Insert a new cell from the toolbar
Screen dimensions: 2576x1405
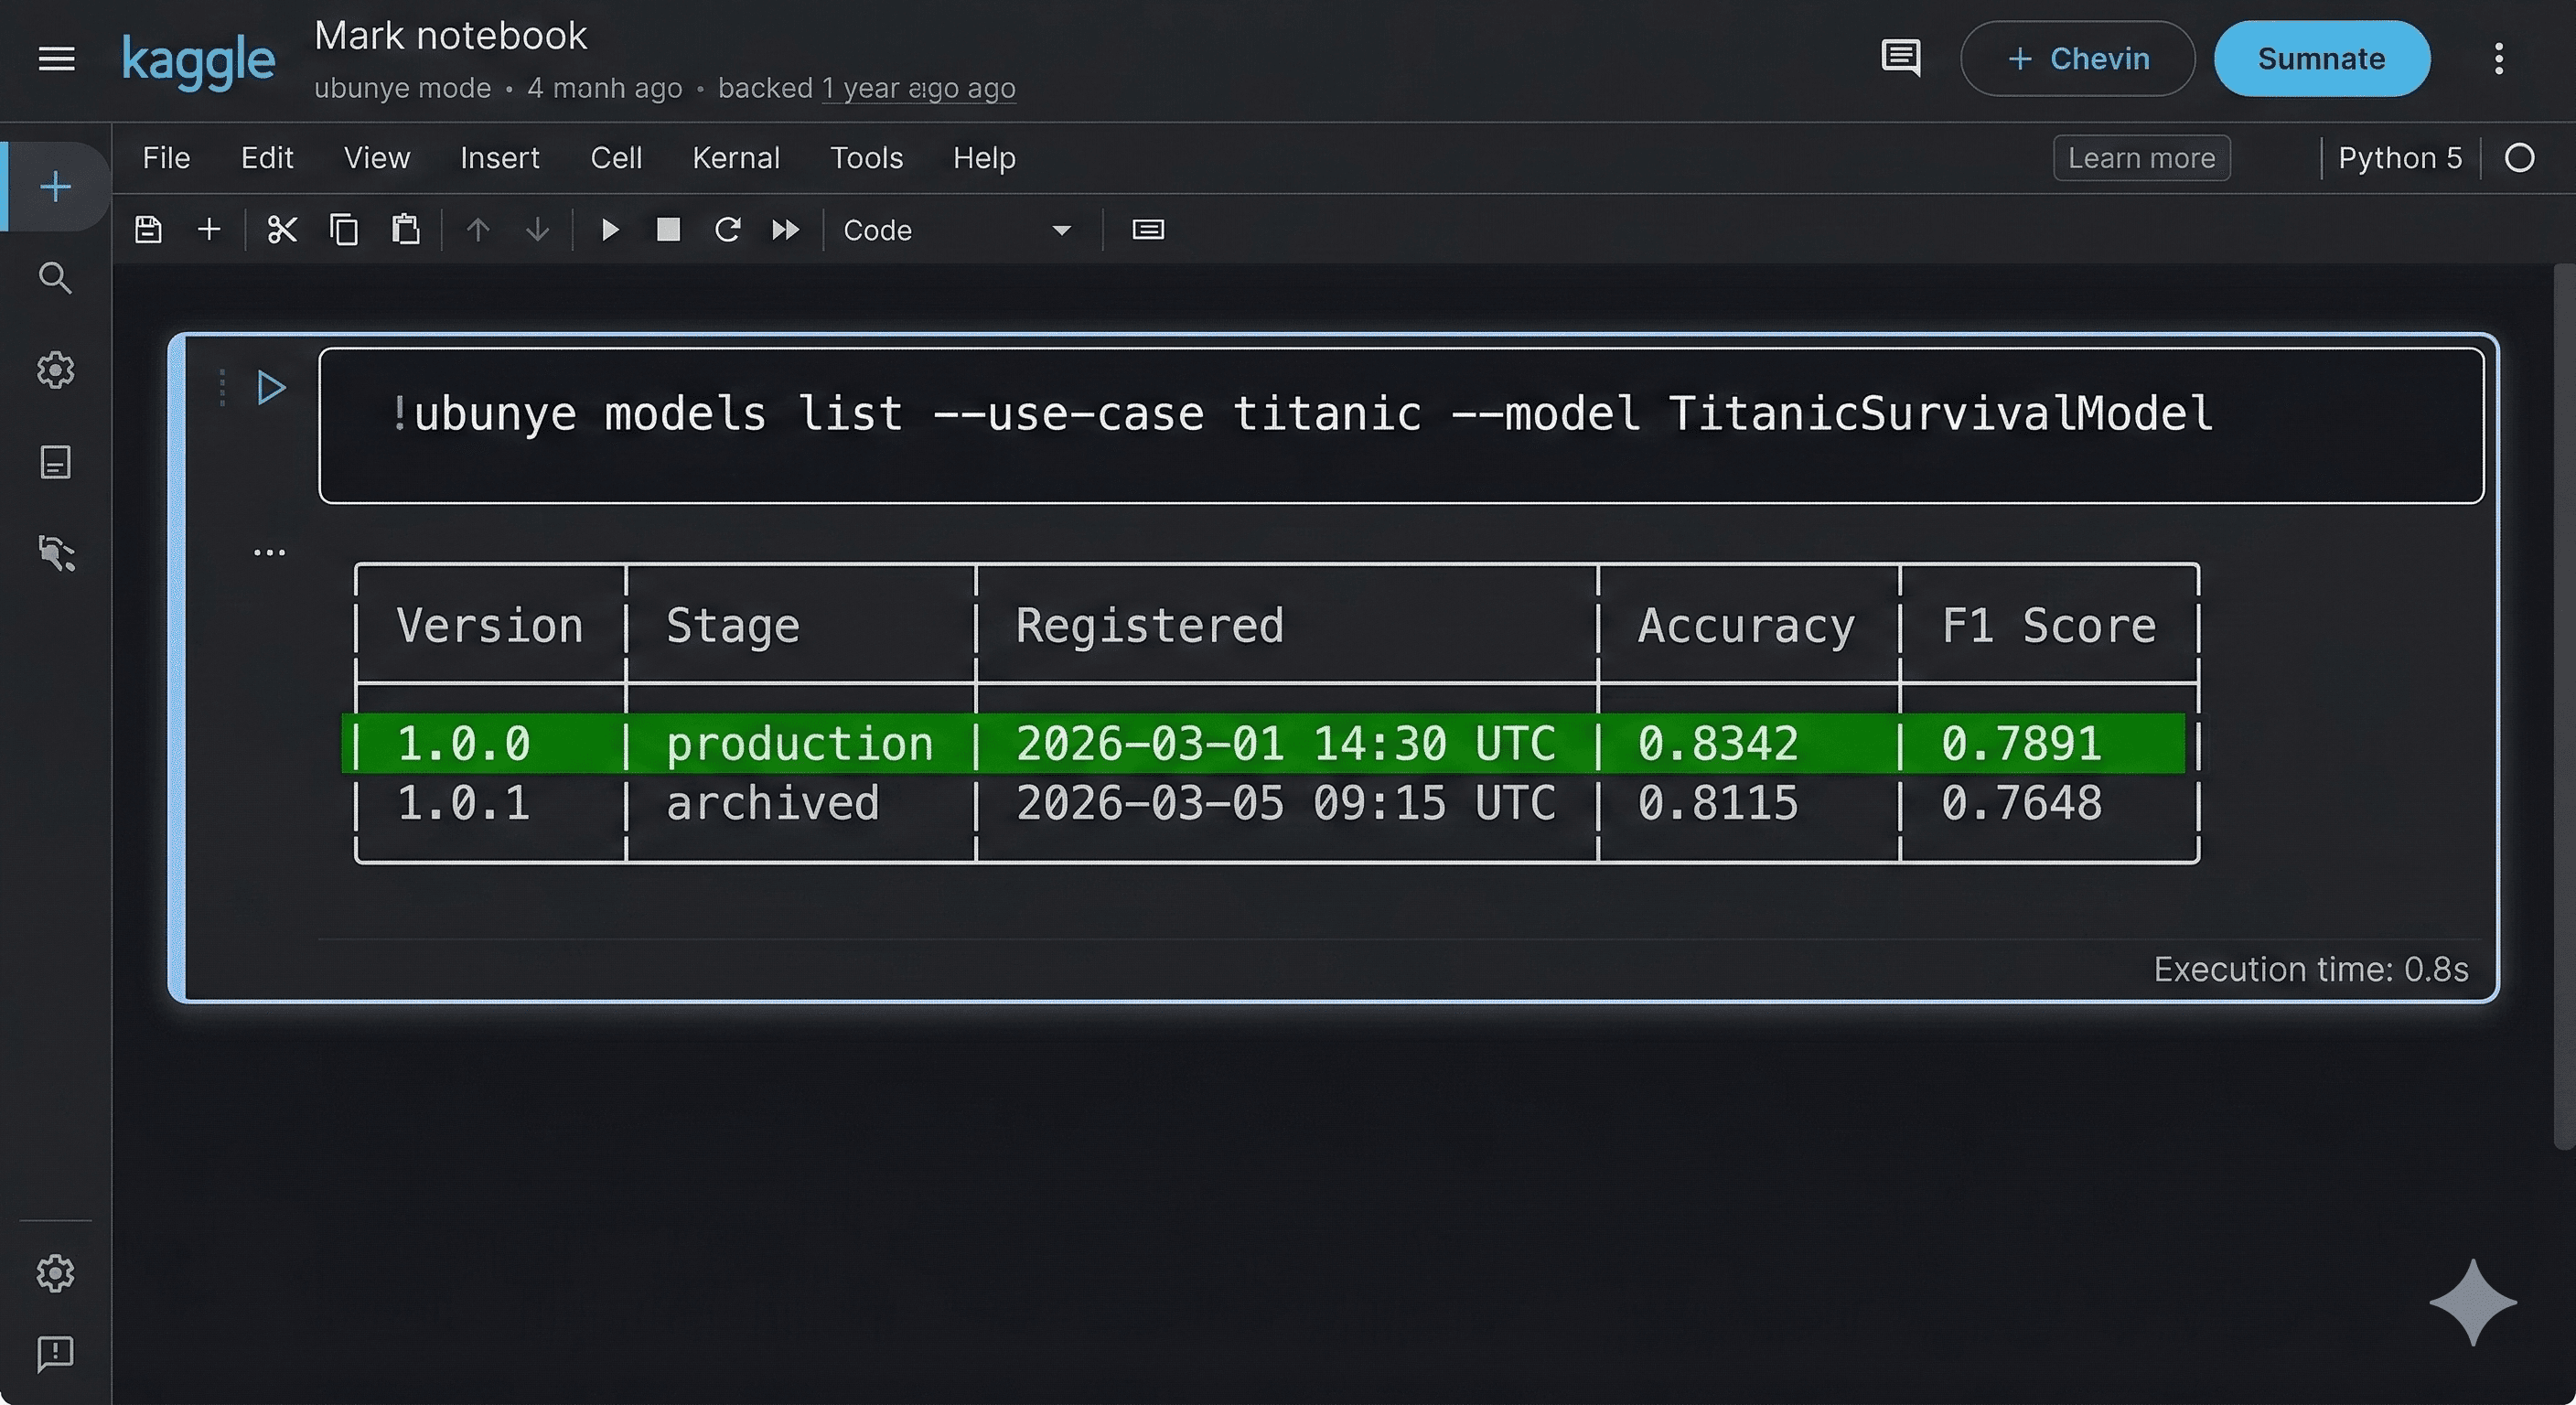coord(209,229)
